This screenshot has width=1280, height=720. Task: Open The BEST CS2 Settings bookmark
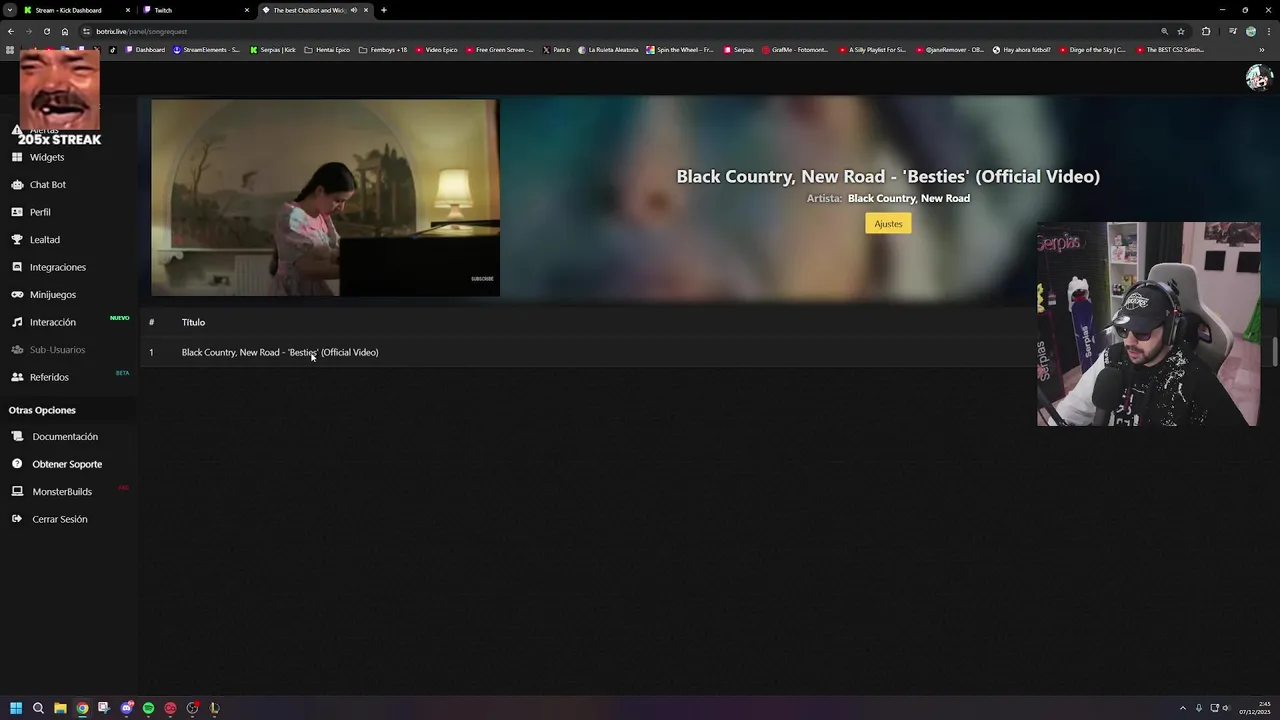click(1170, 50)
